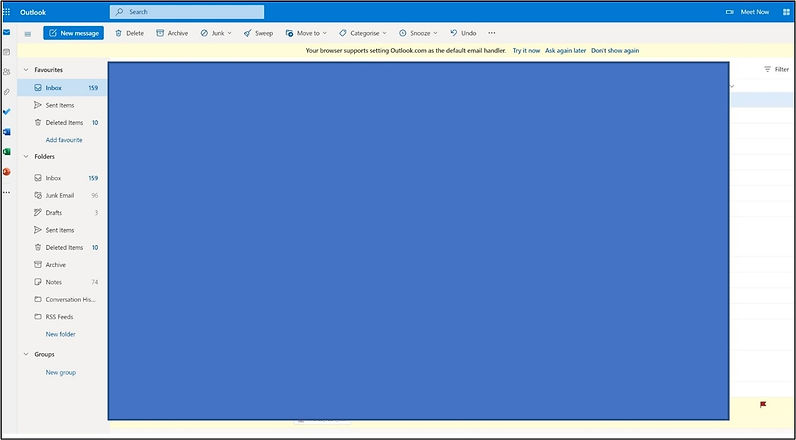Select Sent Items under Favourites
This screenshot has width=796, height=440.
(x=62, y=105)
